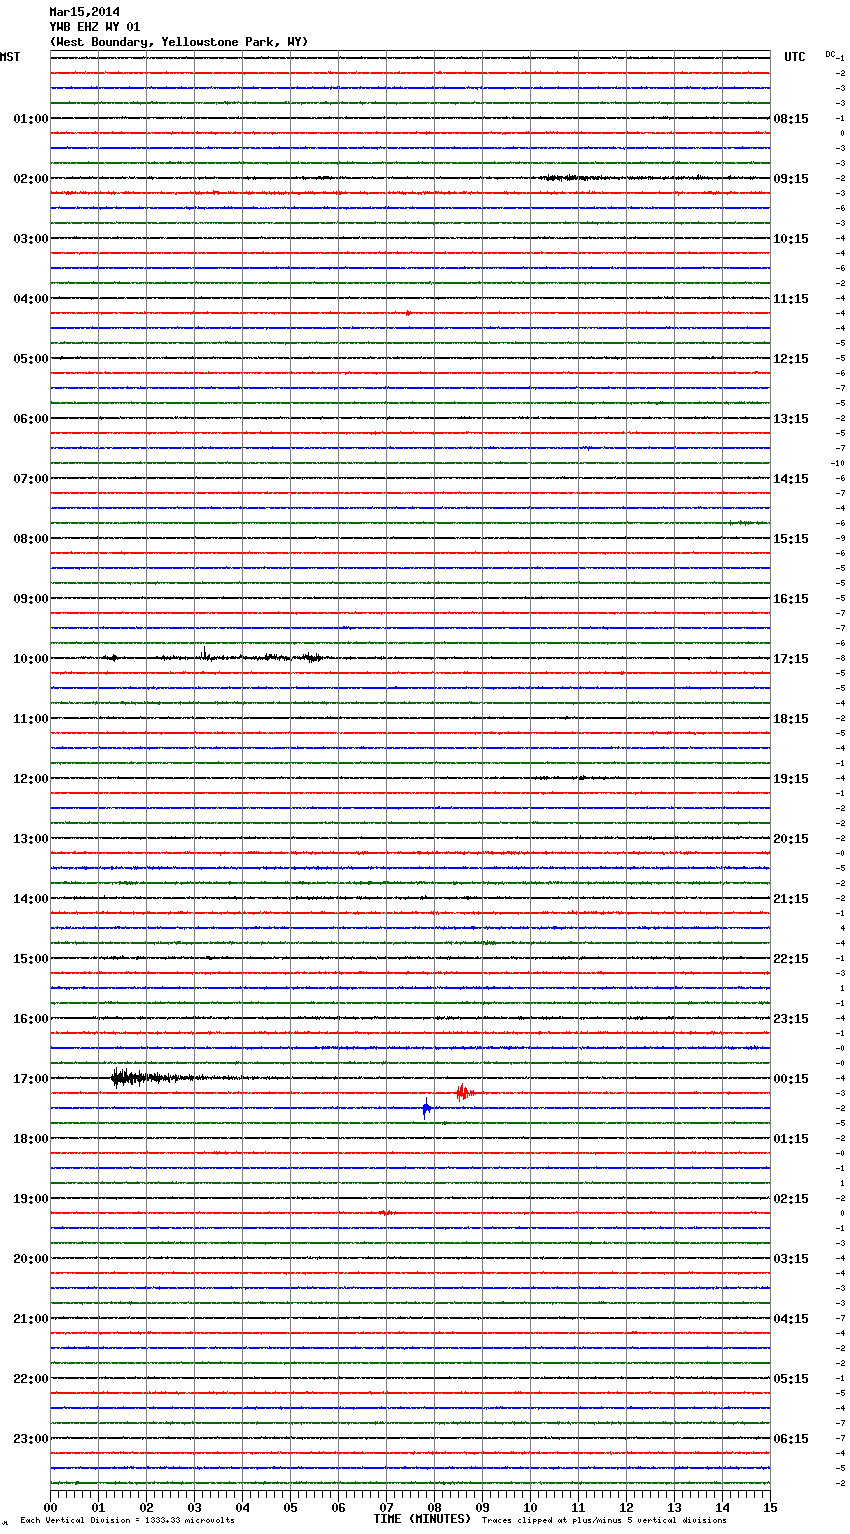Click the 02:15 UTC time label

(x=791, y=1199)
